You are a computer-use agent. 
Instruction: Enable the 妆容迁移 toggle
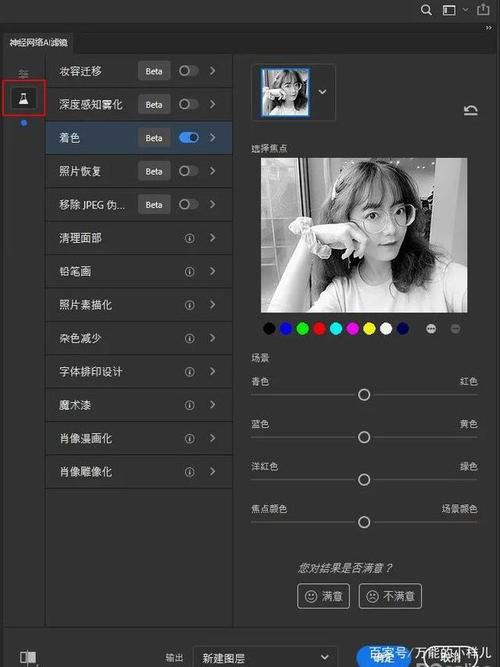point(189,71)
